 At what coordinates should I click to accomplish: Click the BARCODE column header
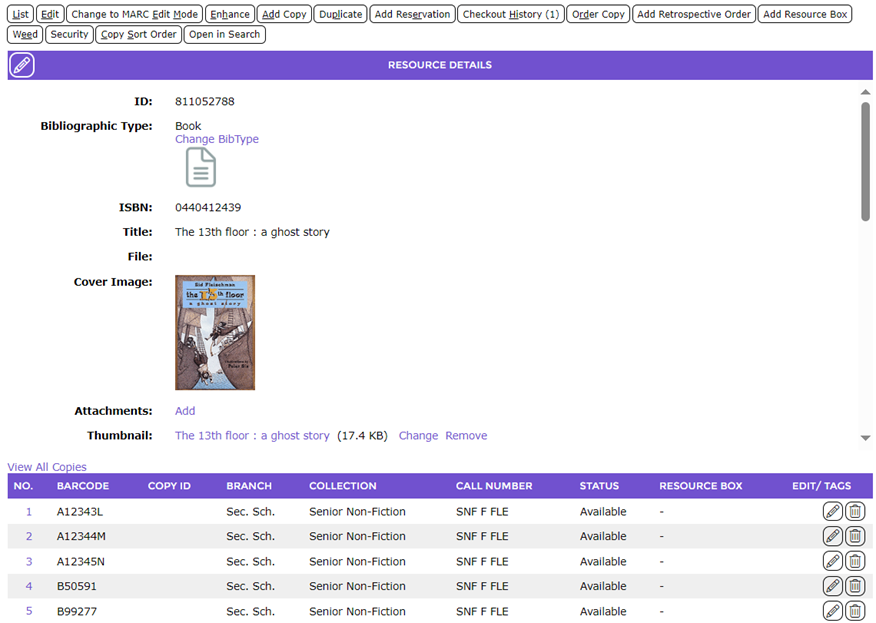(83, 486)
